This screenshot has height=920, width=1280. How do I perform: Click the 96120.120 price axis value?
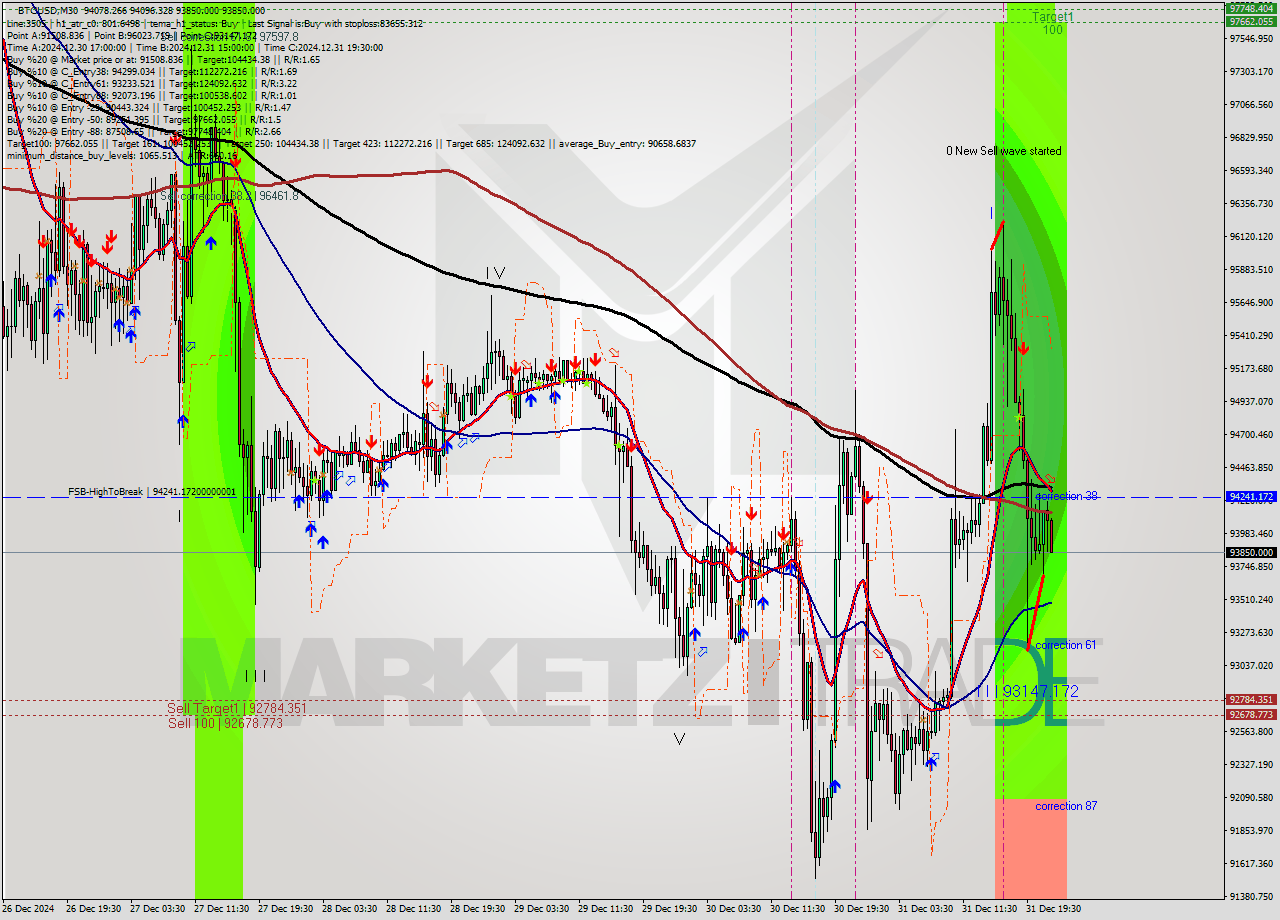pos(1251,236)
